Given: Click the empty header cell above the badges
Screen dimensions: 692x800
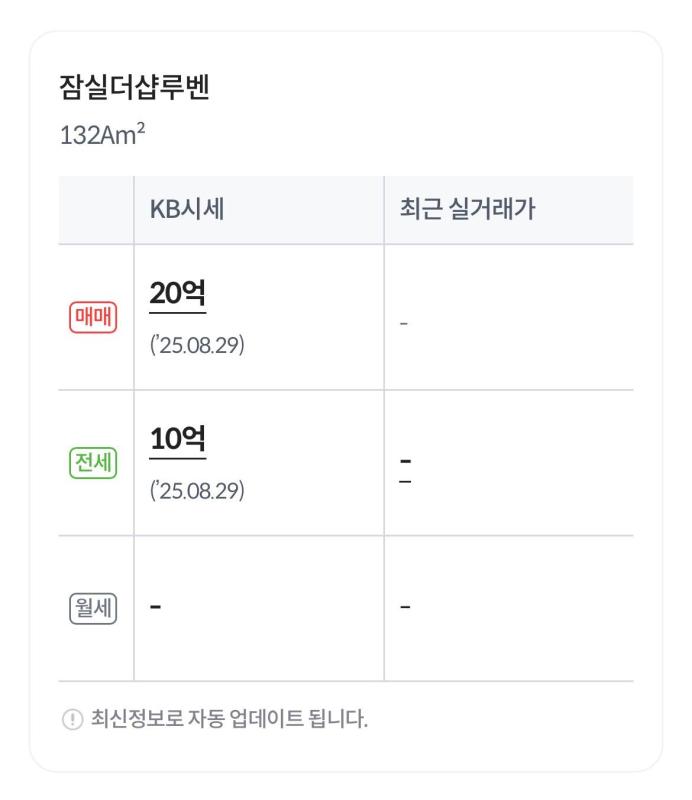Looking at the screenshot, I should [x=96, y=210].
